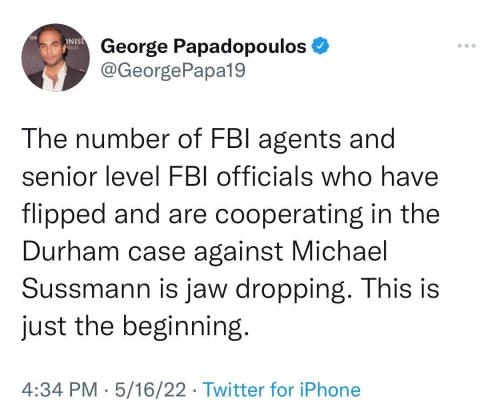
Task: Open the @GeorgePapa19 handle link
Action: pyautogui.click(x=173, y=70)
